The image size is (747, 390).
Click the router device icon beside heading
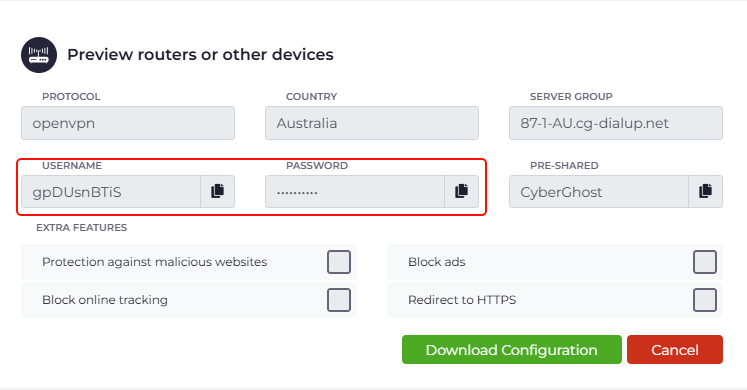[39, 55]
